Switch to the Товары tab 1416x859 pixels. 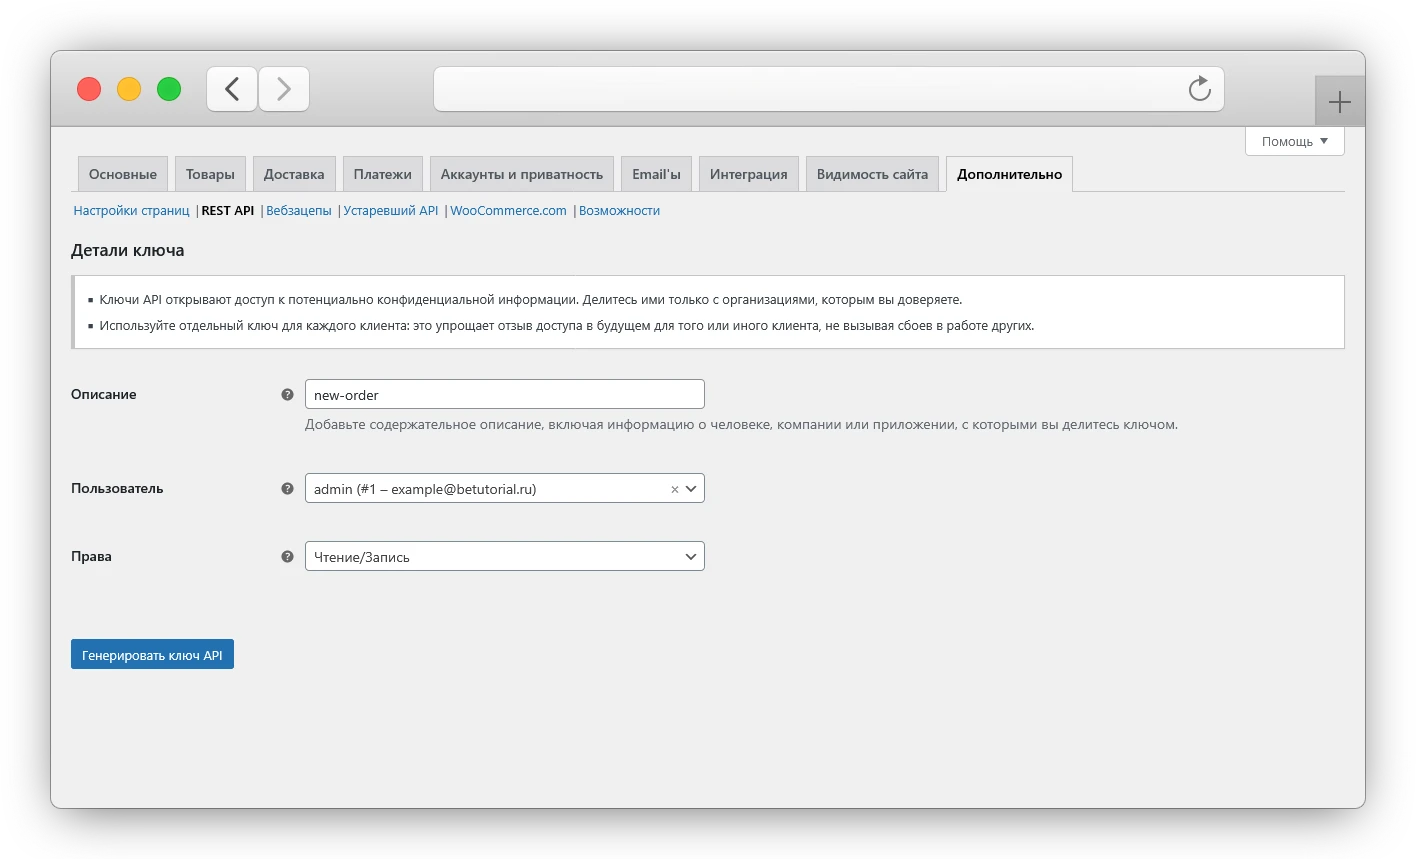pyautogui.click(x=210, y=173)
